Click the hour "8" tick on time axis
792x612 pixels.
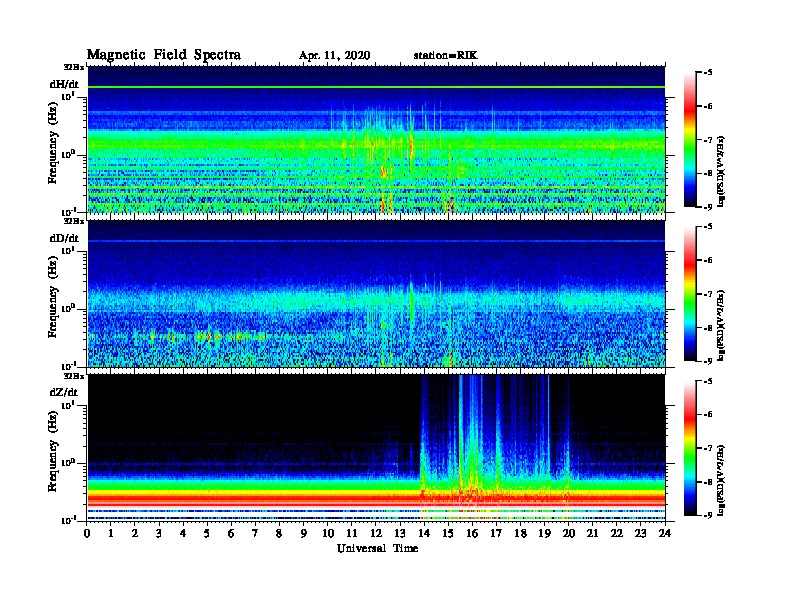click(279, 533)
